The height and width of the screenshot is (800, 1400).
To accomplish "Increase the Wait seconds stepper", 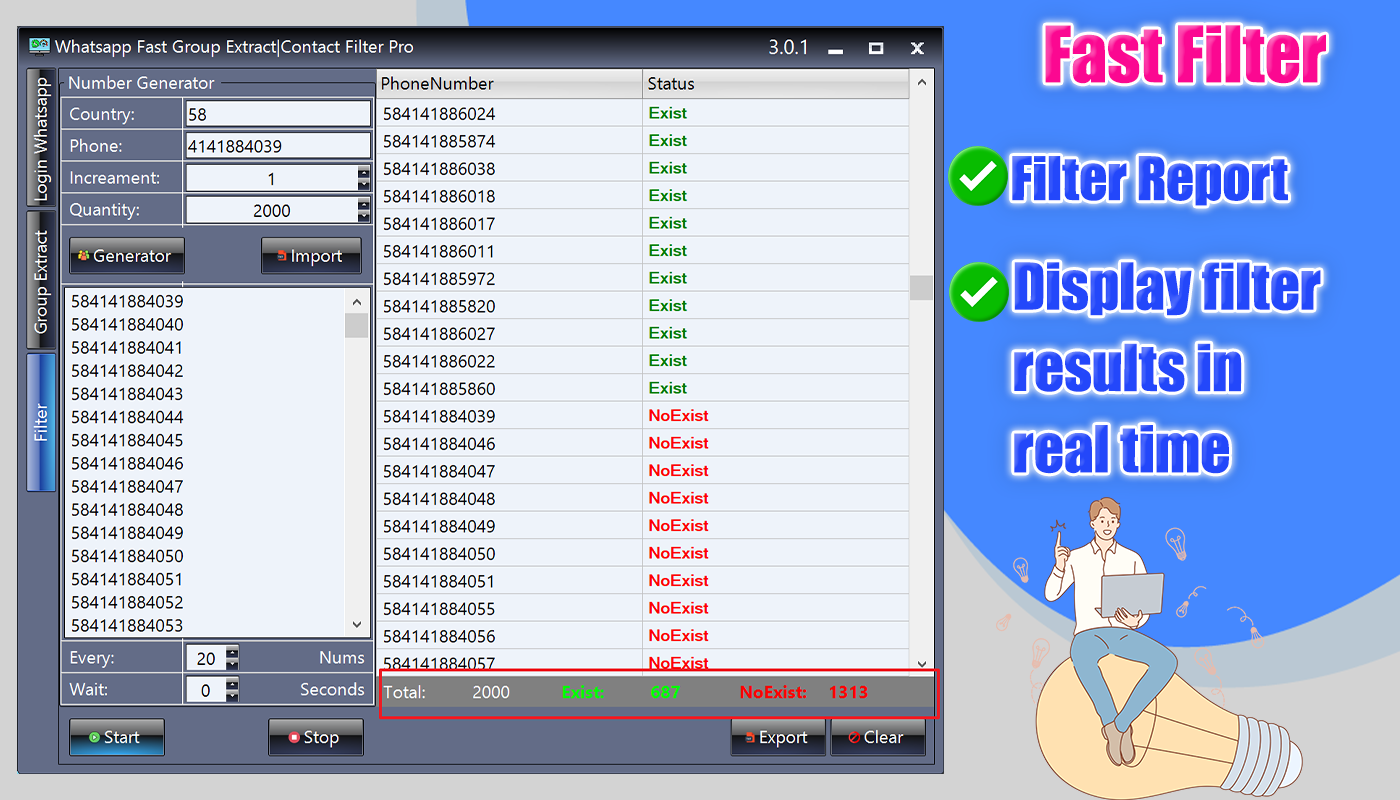I will [x=232, y=684].
